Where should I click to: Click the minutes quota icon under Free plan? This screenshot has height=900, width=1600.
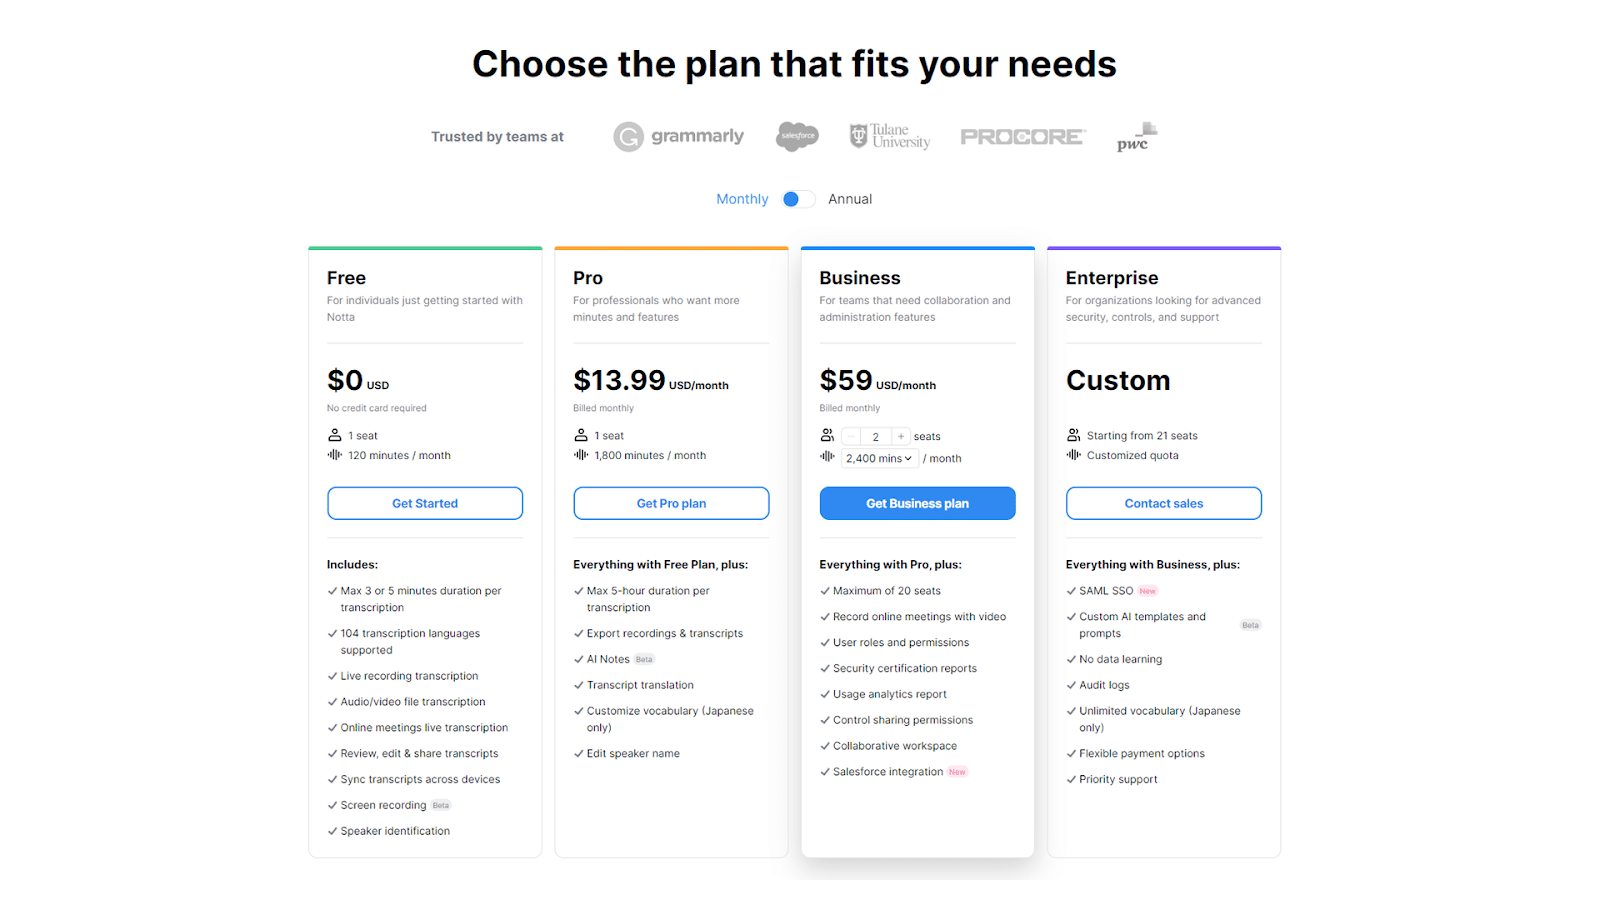(333, 454)
